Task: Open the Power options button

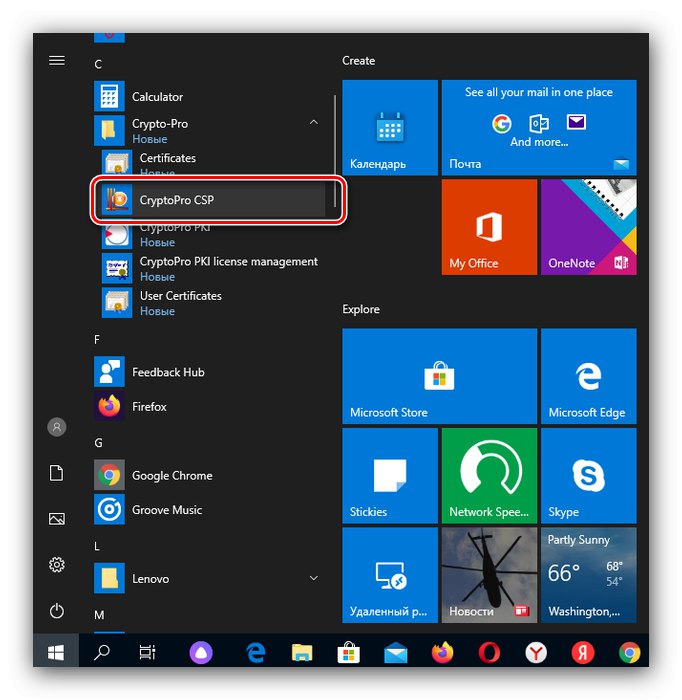Action: coord(57,611)
